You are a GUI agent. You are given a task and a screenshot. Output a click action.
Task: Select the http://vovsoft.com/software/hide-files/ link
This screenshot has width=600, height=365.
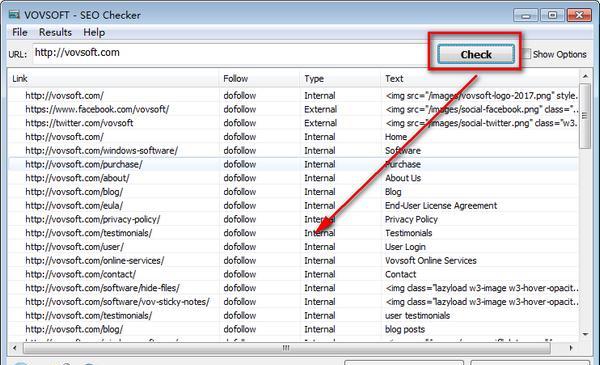(102, 288)
